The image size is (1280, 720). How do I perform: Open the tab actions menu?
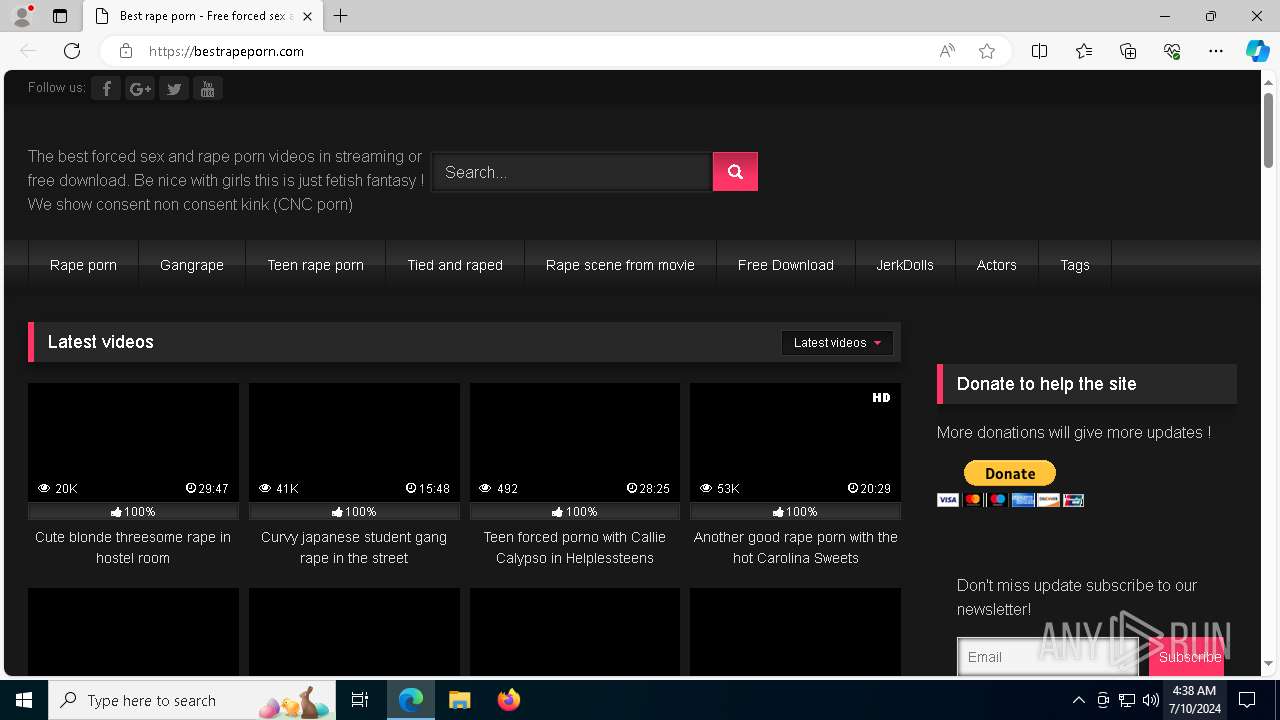click(x=60, y=16)
